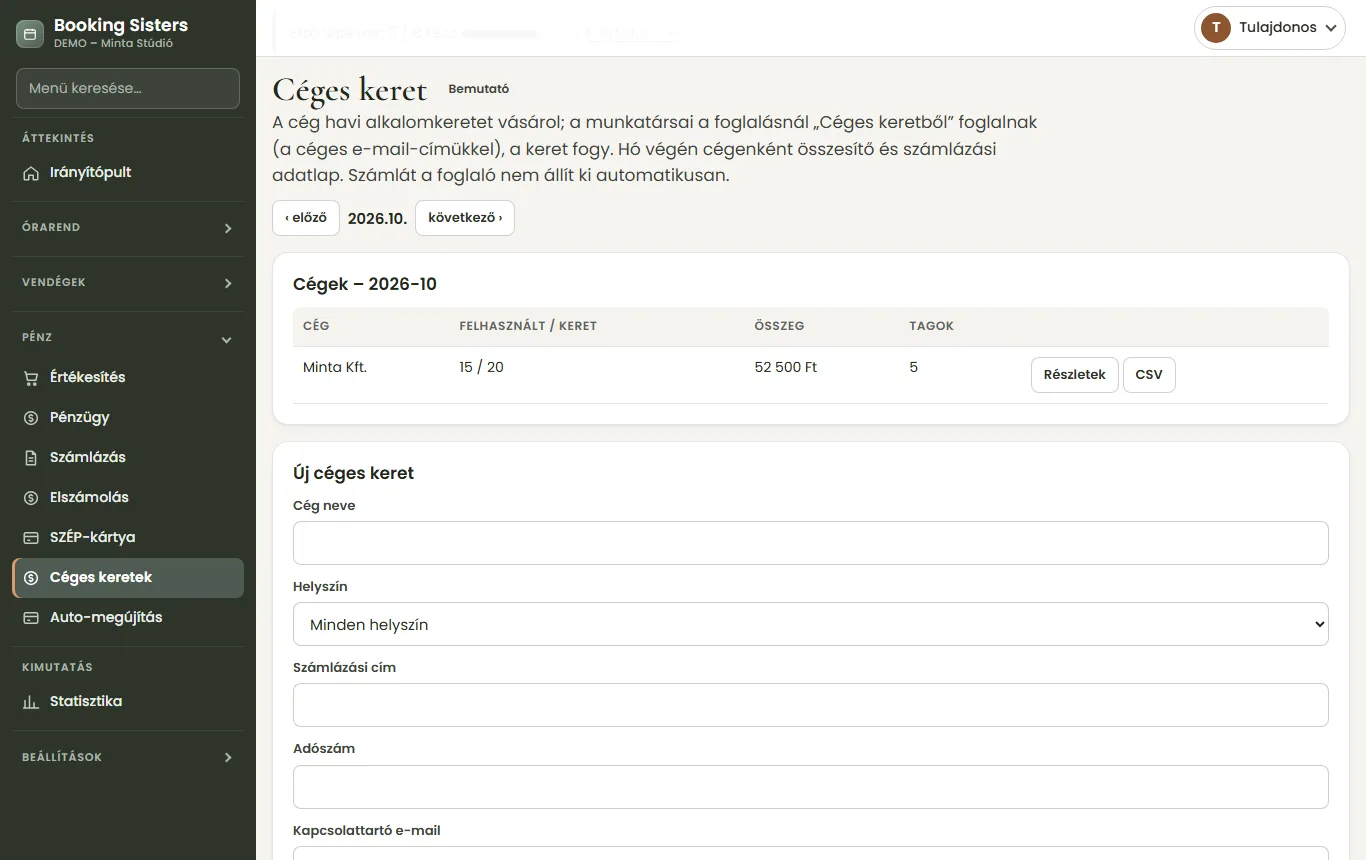
Task: Expand the ÓRAREND sidebar section
Action: pyautogui.click(x=128, y=228)
